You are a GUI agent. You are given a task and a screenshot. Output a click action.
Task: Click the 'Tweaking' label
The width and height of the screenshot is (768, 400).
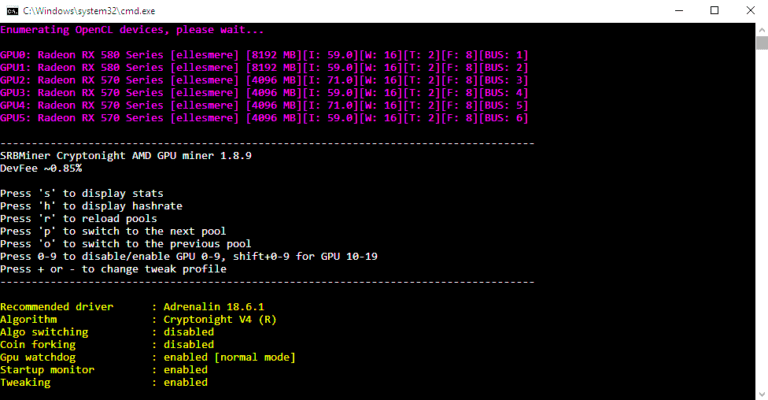25,383
